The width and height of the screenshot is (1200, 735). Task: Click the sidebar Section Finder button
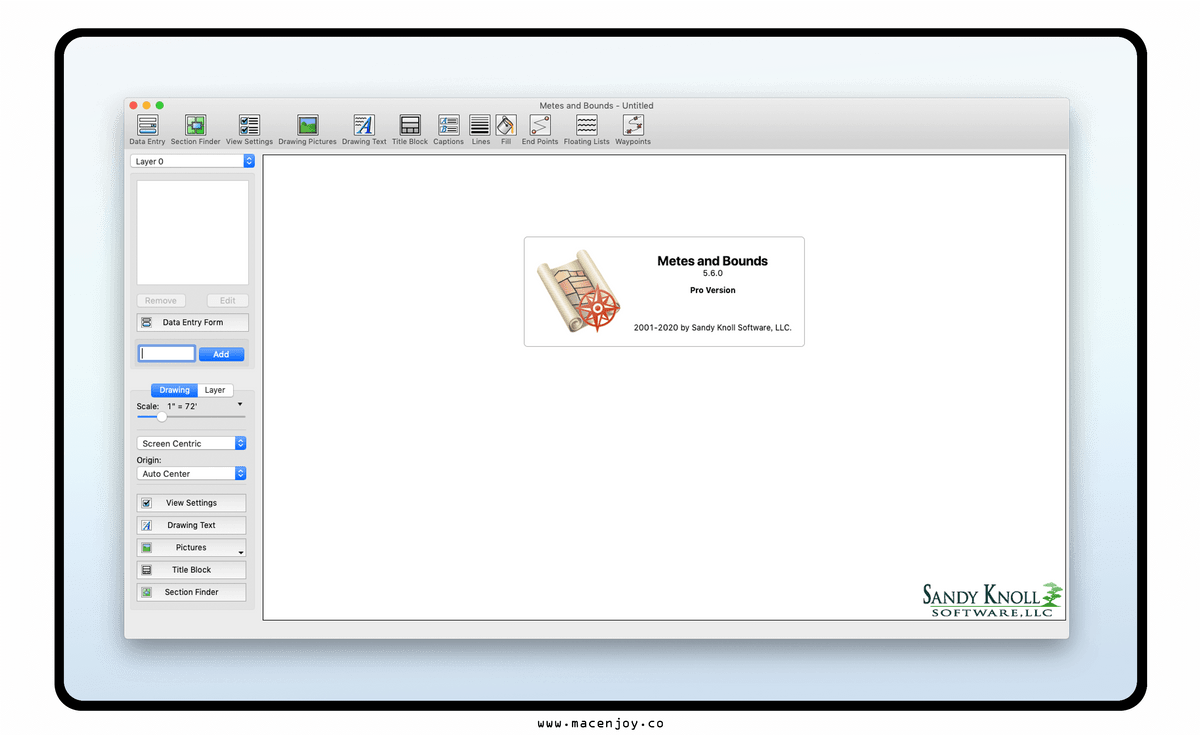click(x=191, y=592)
